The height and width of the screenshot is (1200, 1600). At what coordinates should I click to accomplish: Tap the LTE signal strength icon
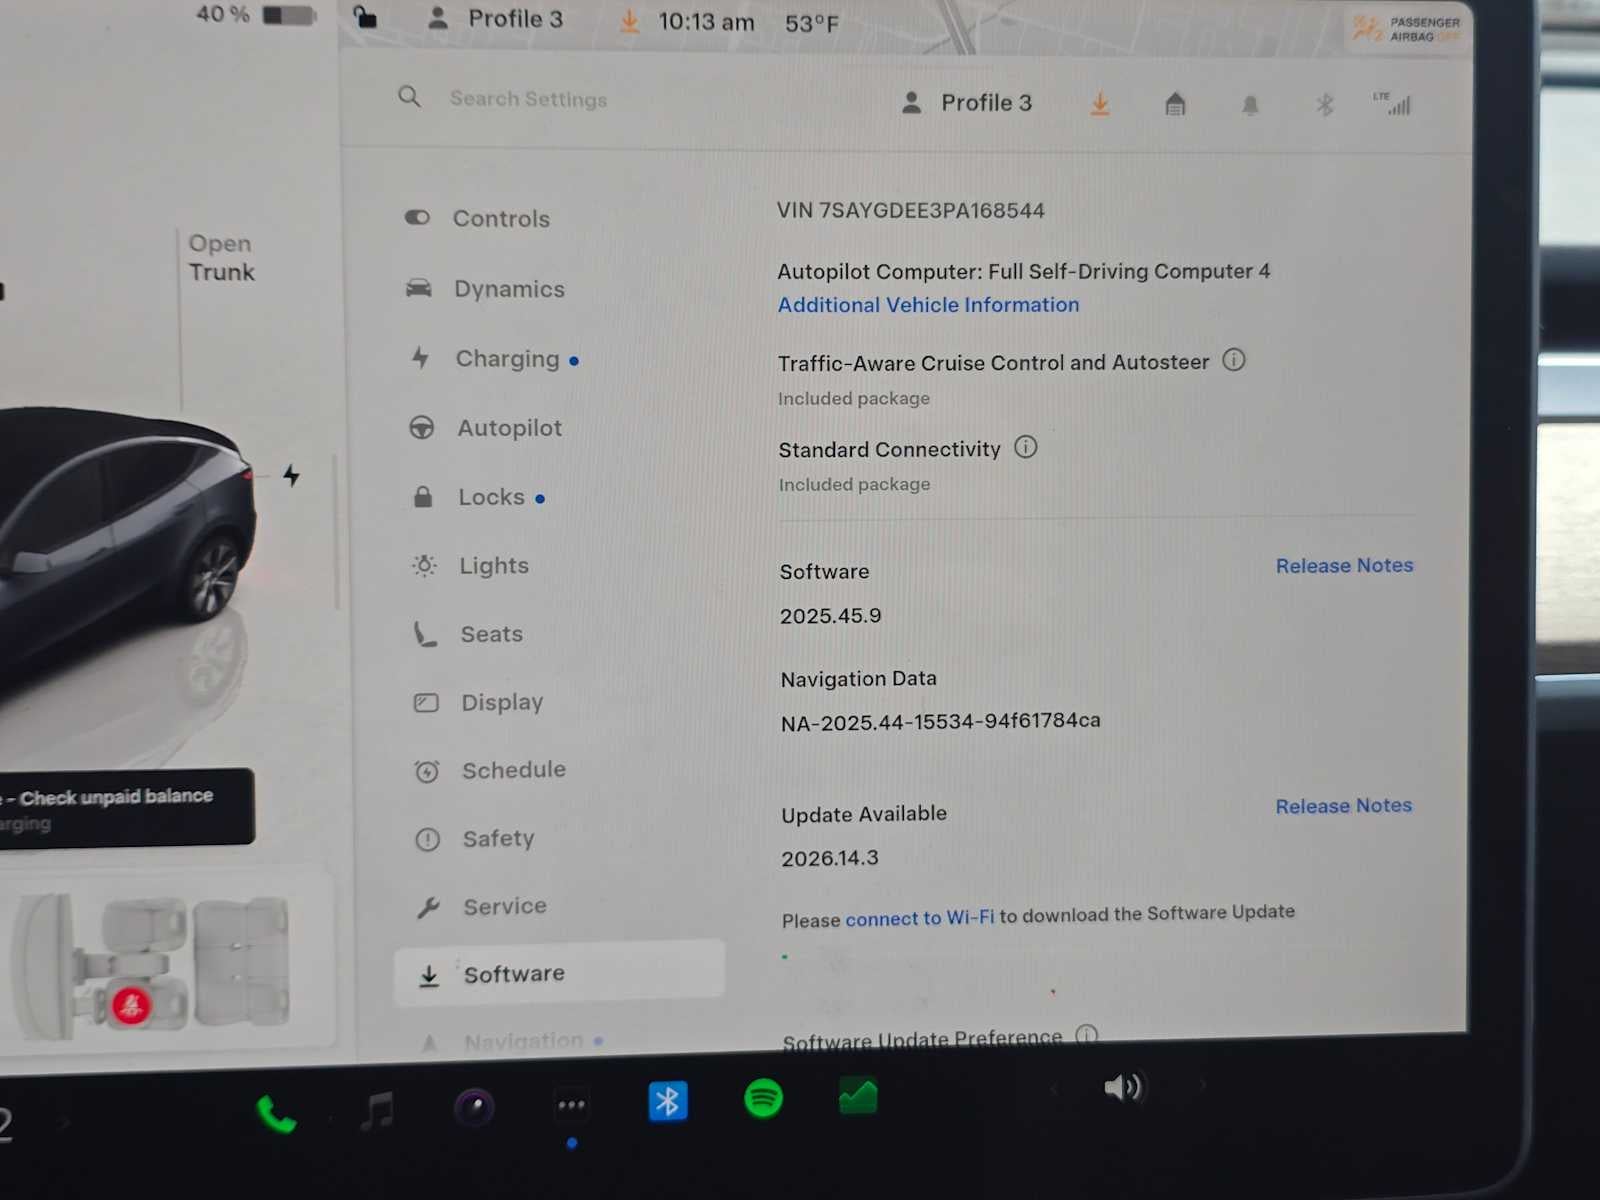click(x=1392, y=103)
